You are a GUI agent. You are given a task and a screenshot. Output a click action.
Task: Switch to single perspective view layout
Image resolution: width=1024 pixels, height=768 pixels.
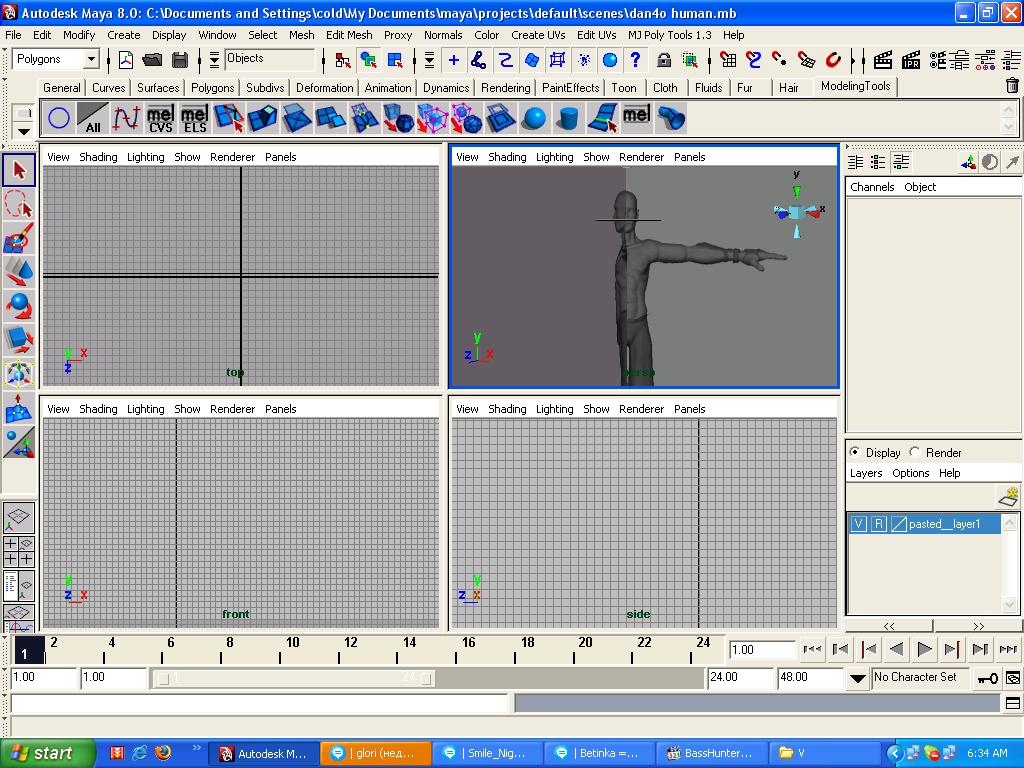19,517
